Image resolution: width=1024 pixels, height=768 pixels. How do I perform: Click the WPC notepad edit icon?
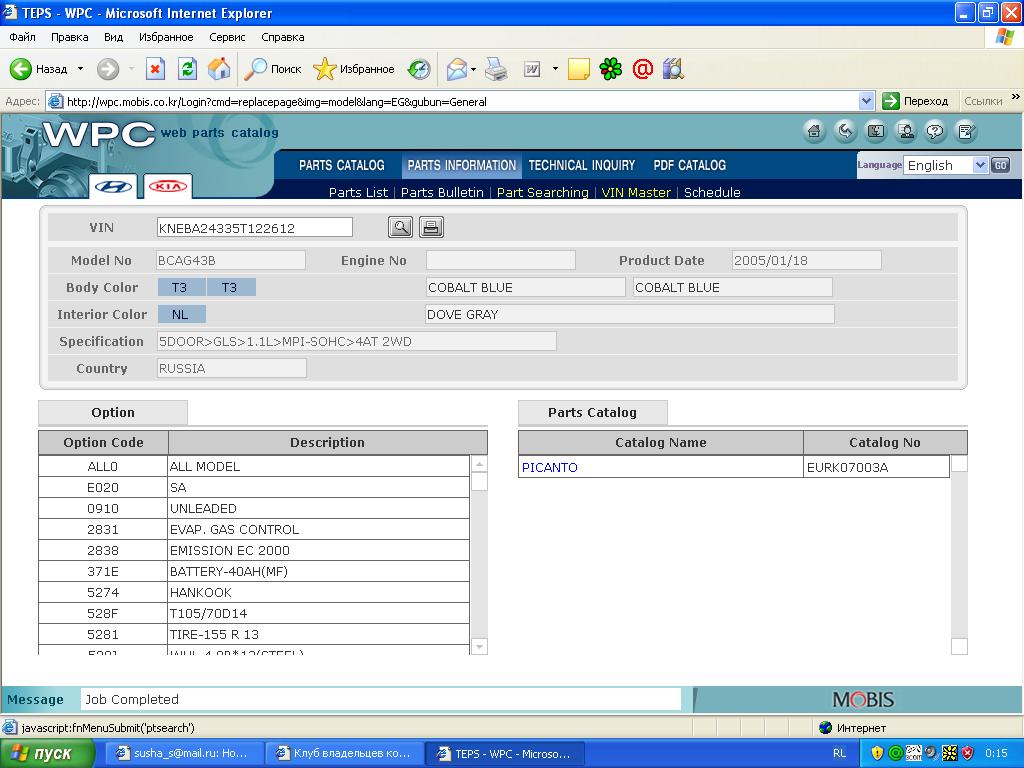tap(965, 131)
